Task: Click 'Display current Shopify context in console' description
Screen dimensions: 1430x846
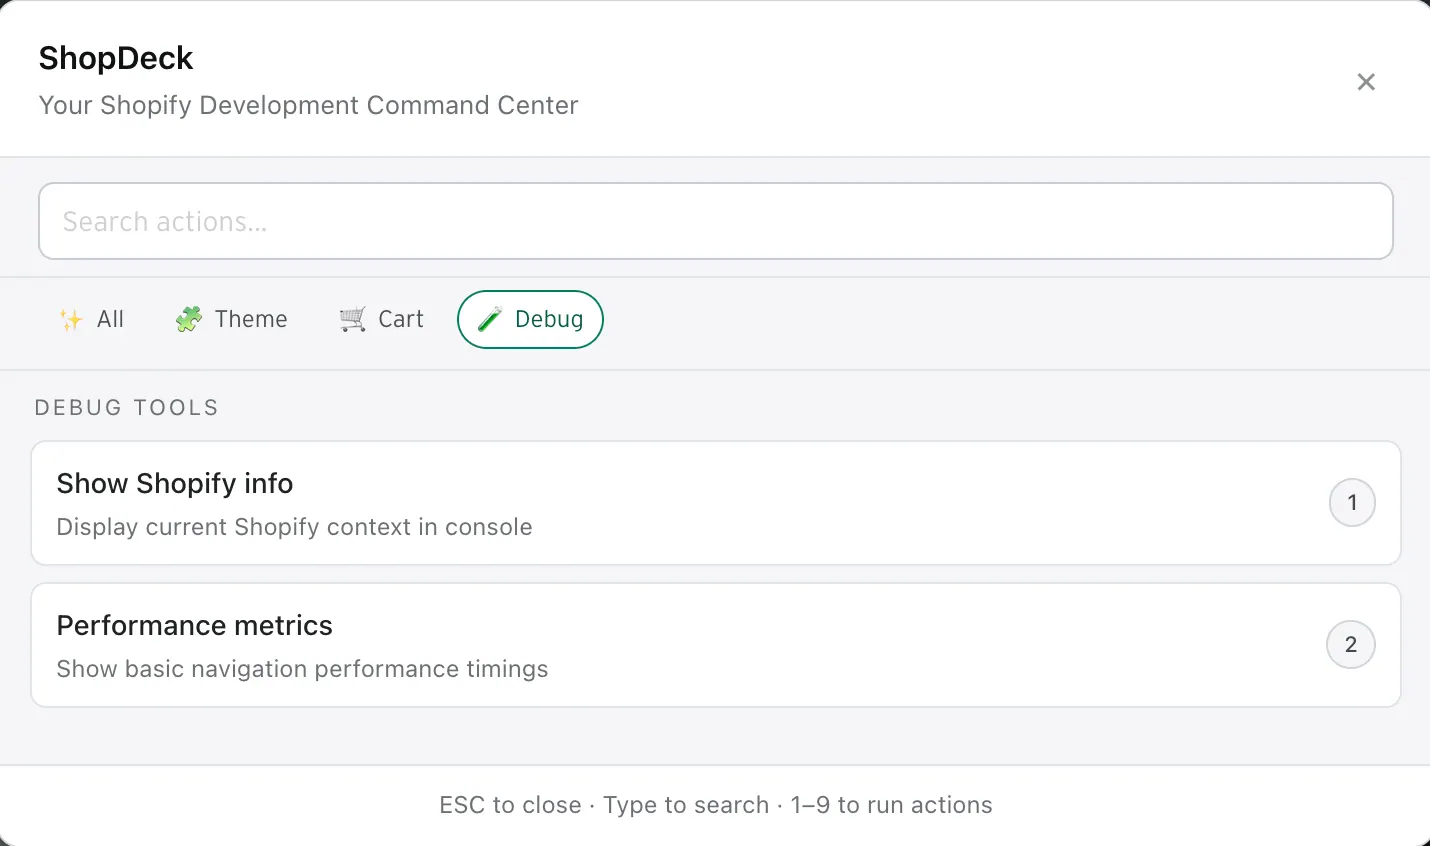Action: click(x=295, y=527)
